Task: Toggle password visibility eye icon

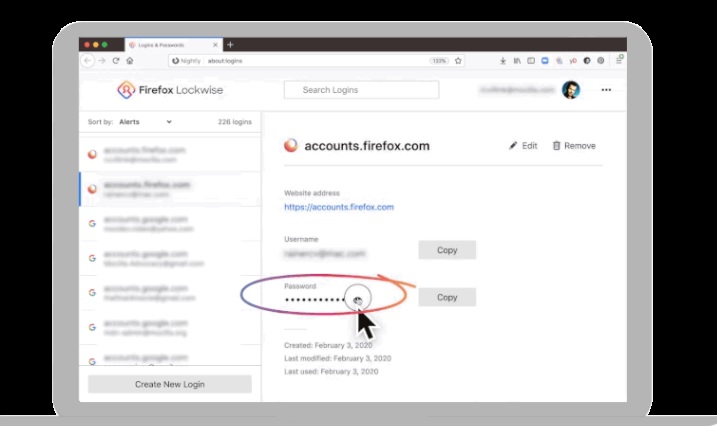Action: click(358, 300)
